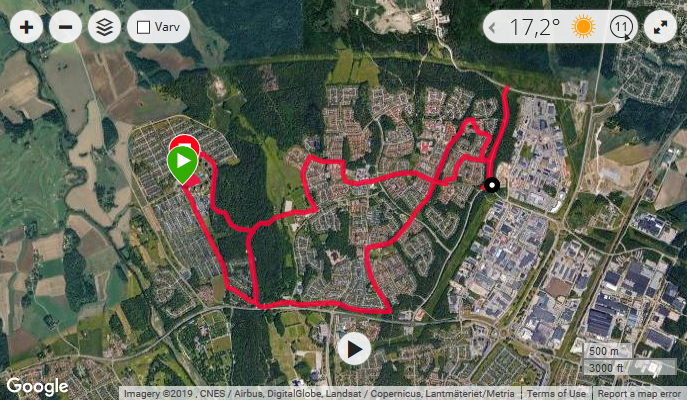
Task: Tick the Varv checkbox
Action: tap(143, 28)
